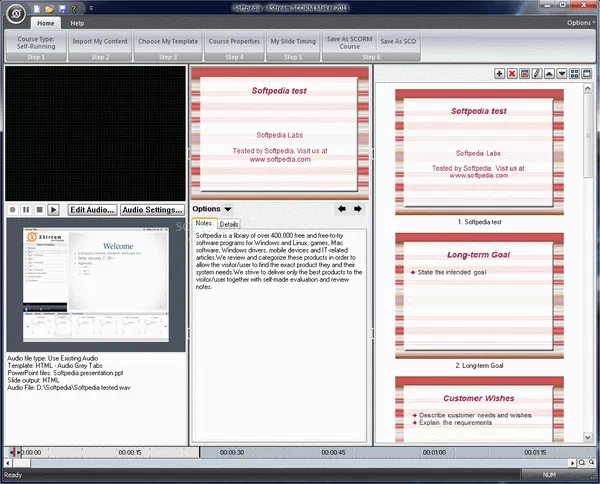Click the timeline scroll left arrow
Viewport: 600px width, 484px height.
pos(8,463)
